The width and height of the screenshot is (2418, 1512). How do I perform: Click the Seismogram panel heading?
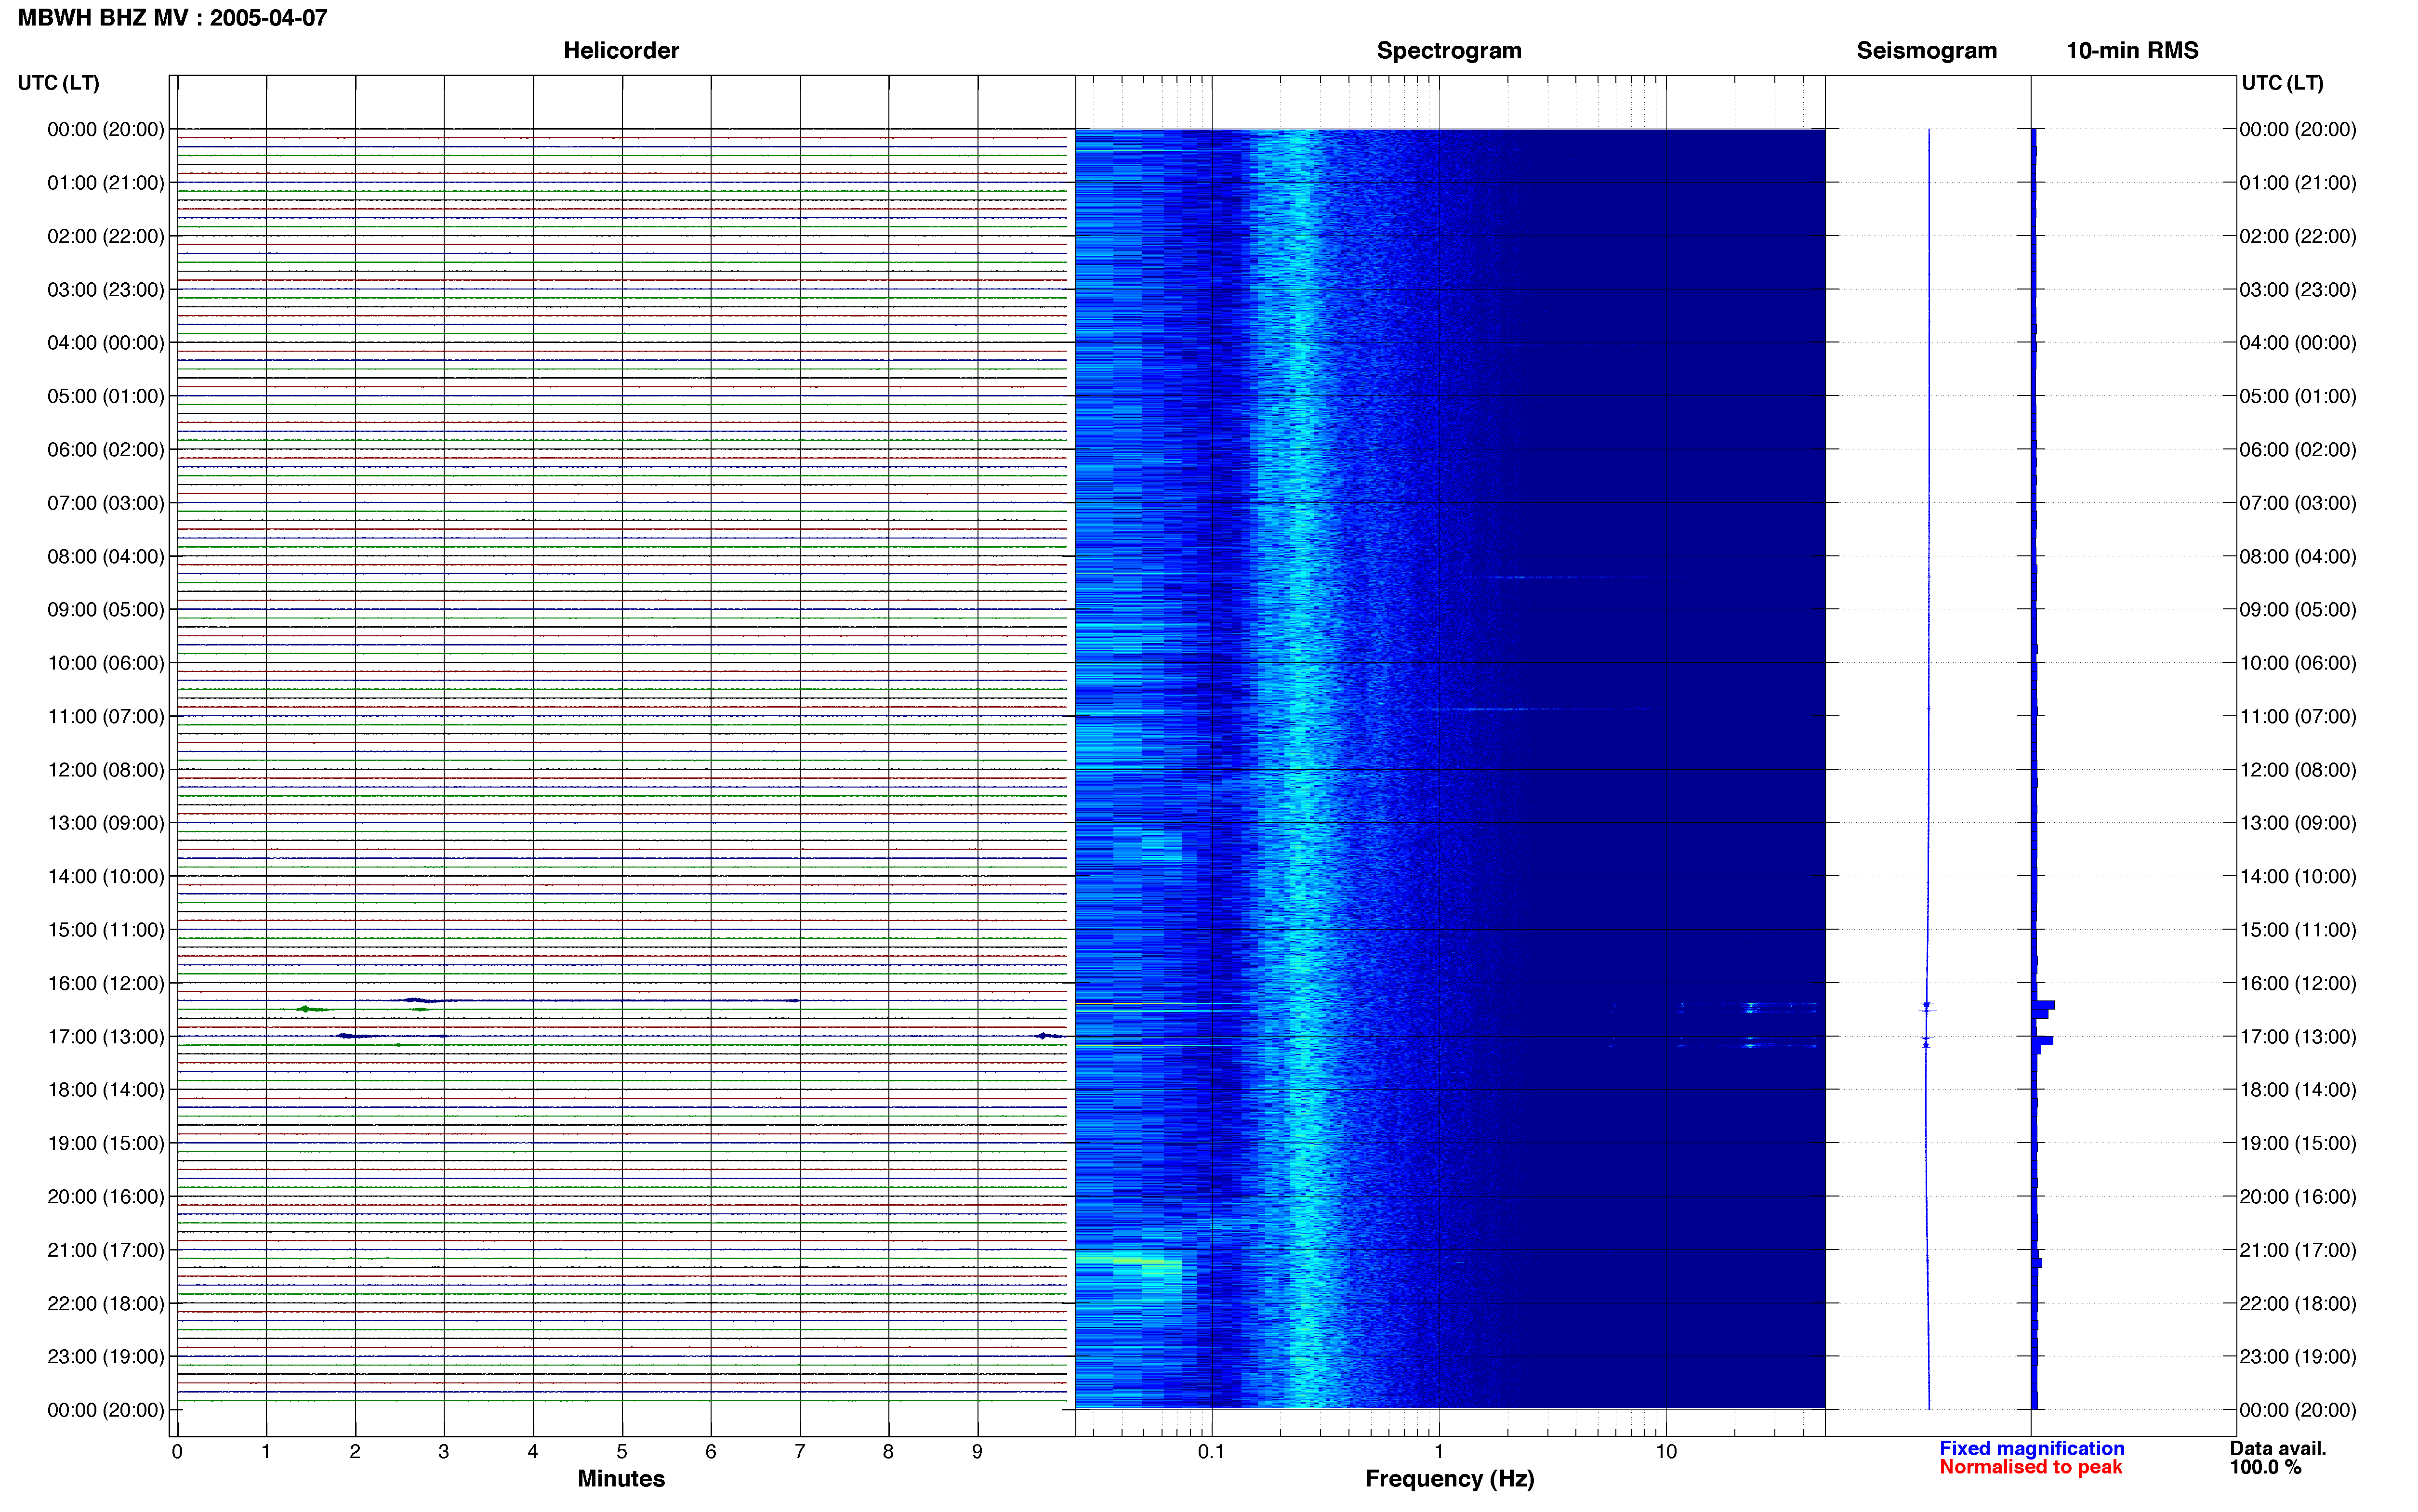(x=1926, y=51)
